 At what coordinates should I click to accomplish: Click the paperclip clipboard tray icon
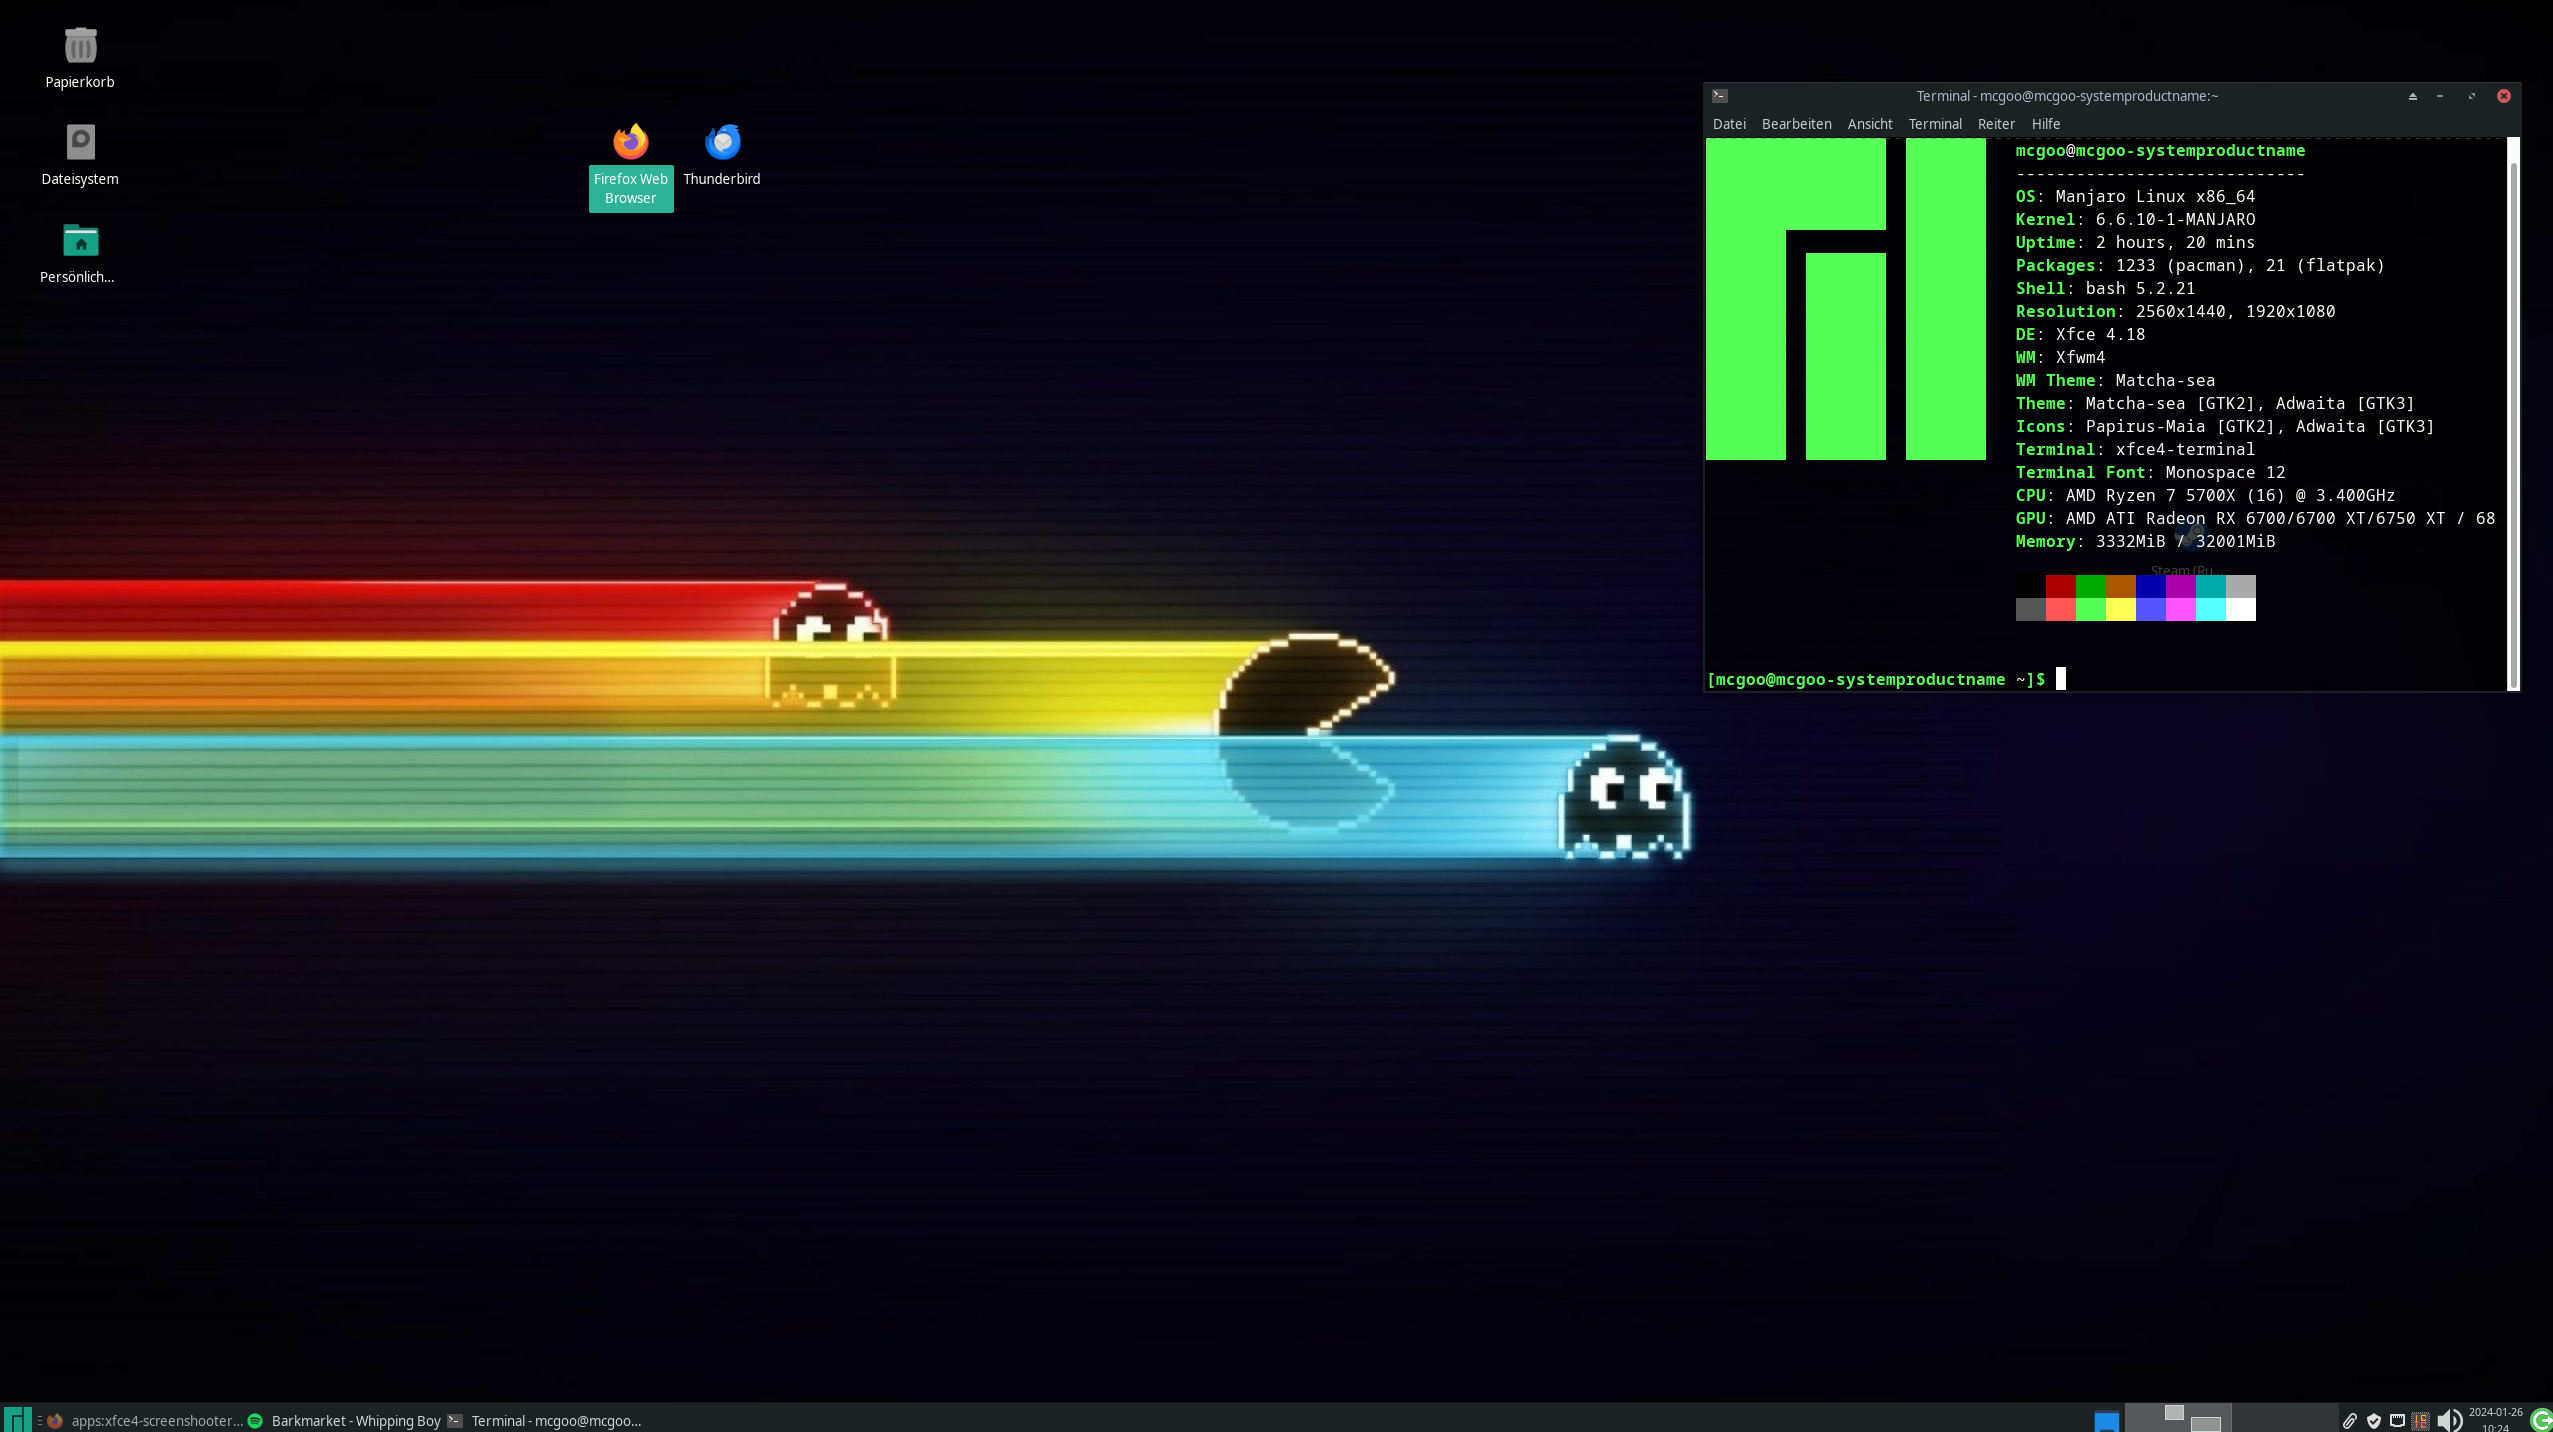pyautogui.click(x=2350, y=1420)
